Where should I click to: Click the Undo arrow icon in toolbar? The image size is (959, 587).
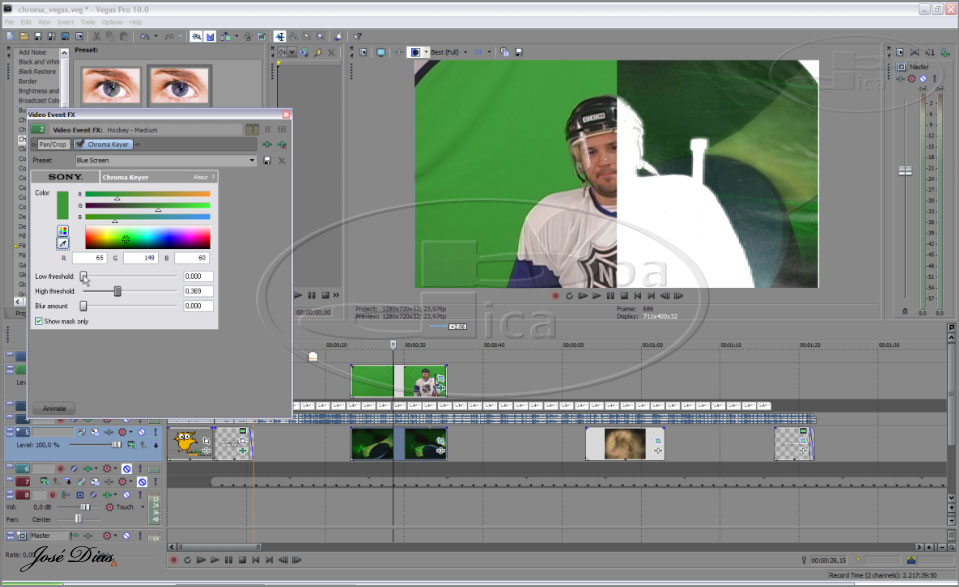pyautogui.click(x=144, y=37)
